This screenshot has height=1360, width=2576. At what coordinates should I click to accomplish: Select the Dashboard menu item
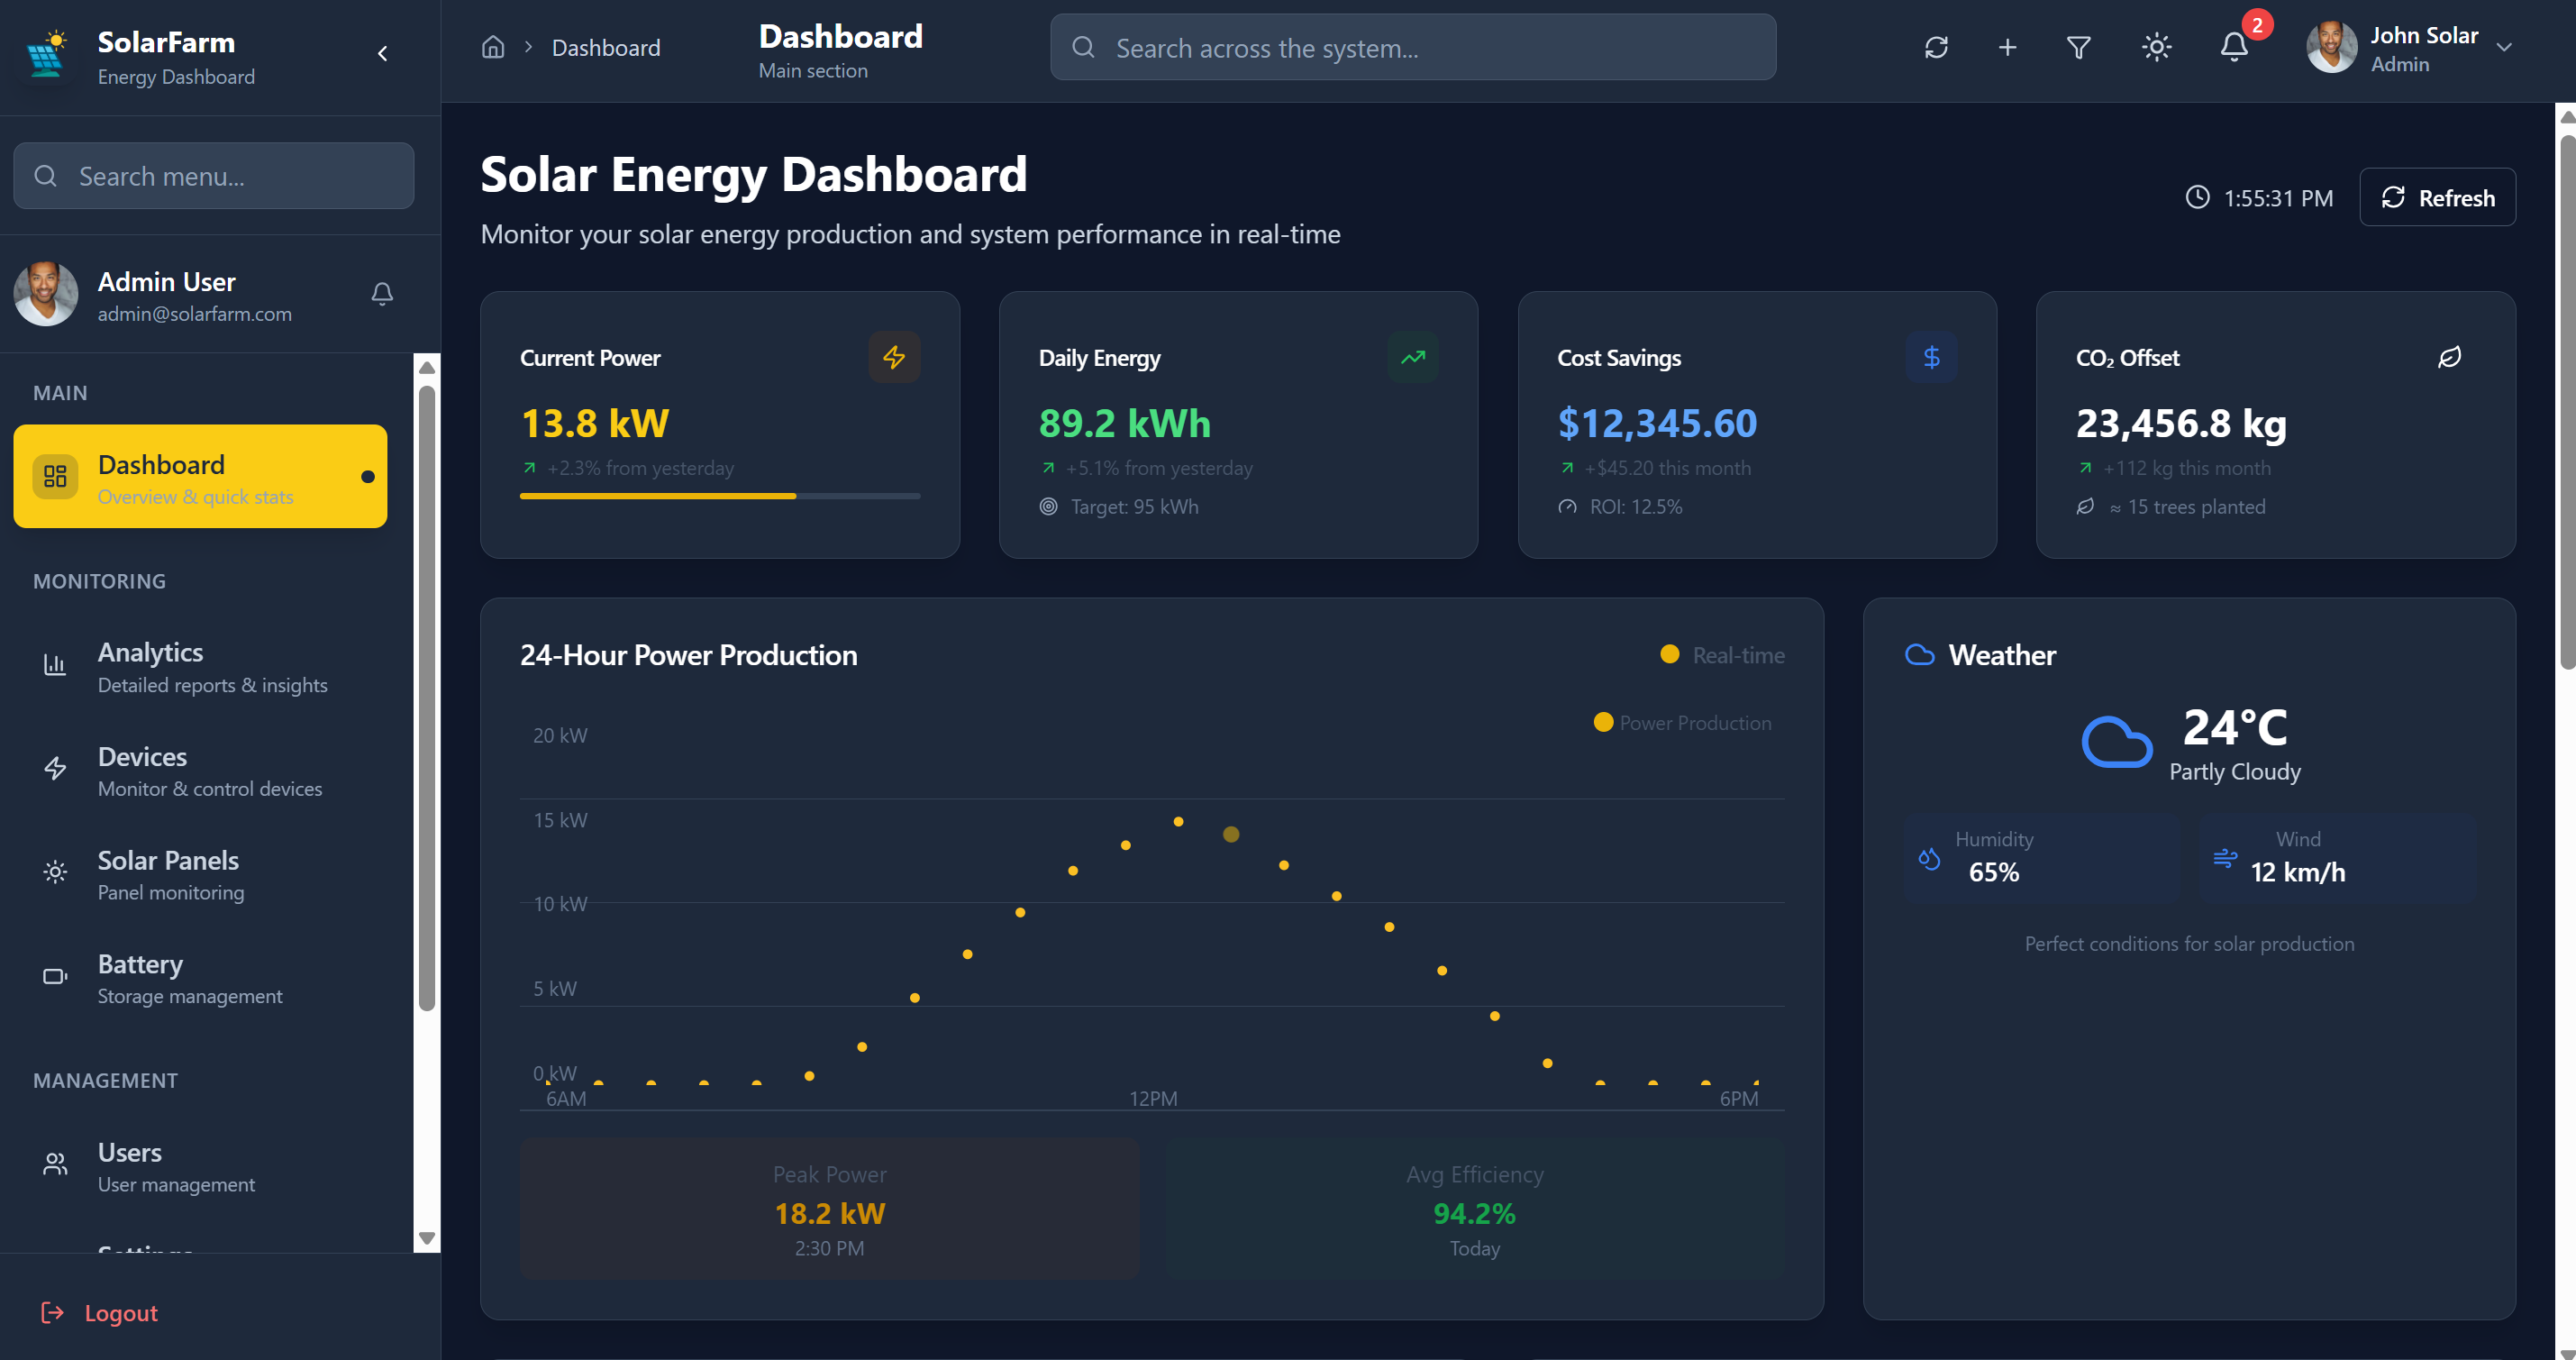click(199, 476)
